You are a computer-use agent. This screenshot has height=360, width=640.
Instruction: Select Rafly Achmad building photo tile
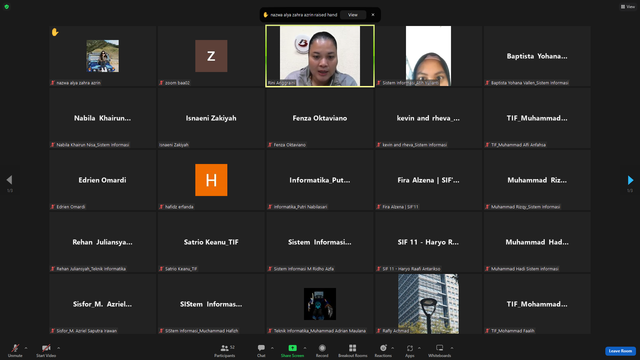coord(428,304)
